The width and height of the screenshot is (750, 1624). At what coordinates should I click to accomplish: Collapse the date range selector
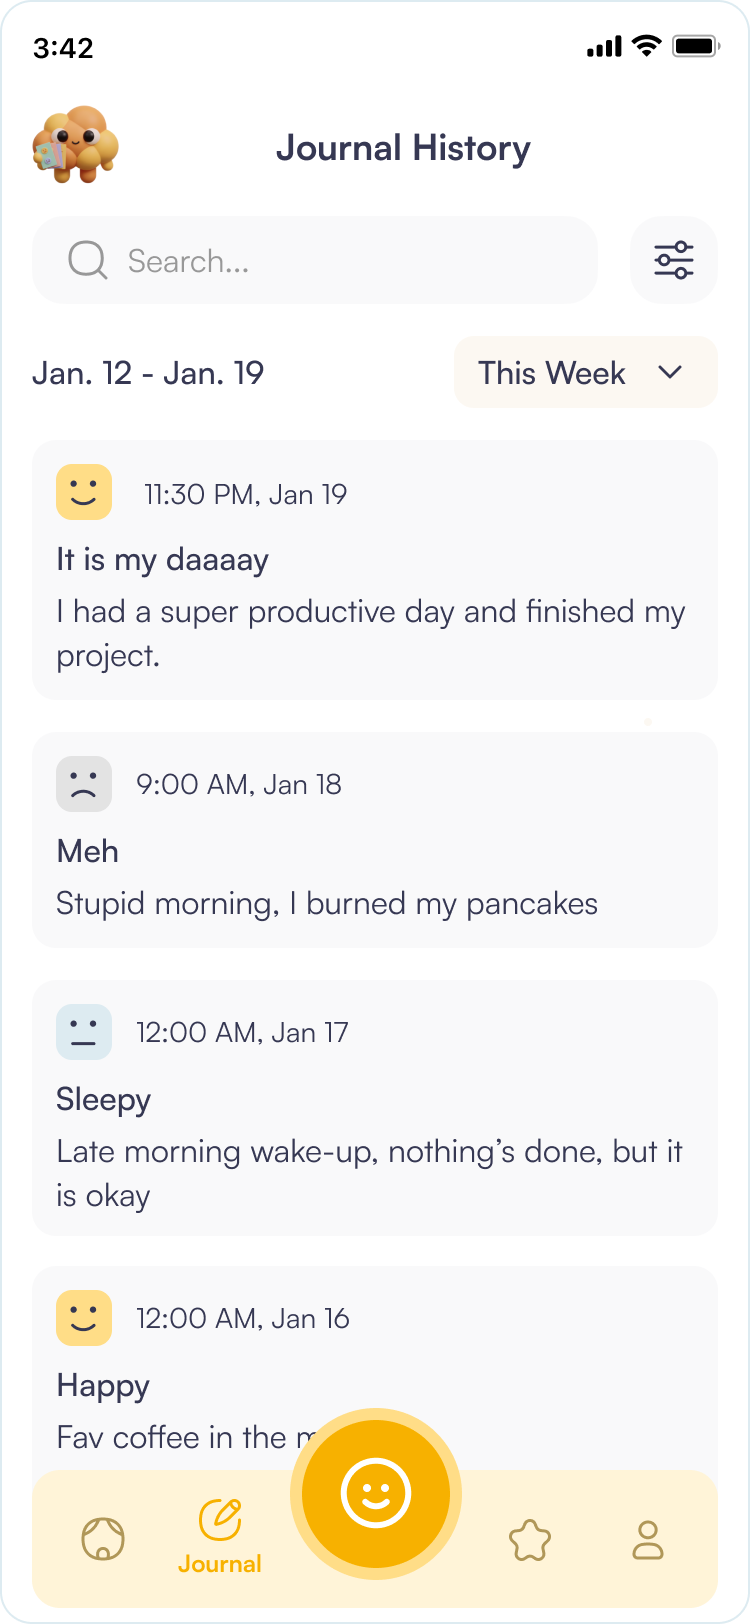point(585,372)
